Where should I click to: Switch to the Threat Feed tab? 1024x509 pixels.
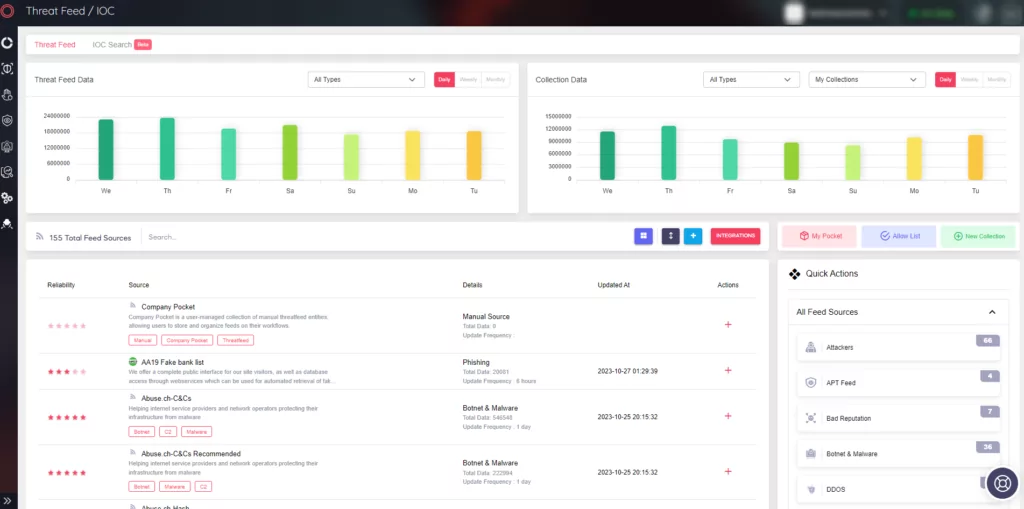point(55,45)
